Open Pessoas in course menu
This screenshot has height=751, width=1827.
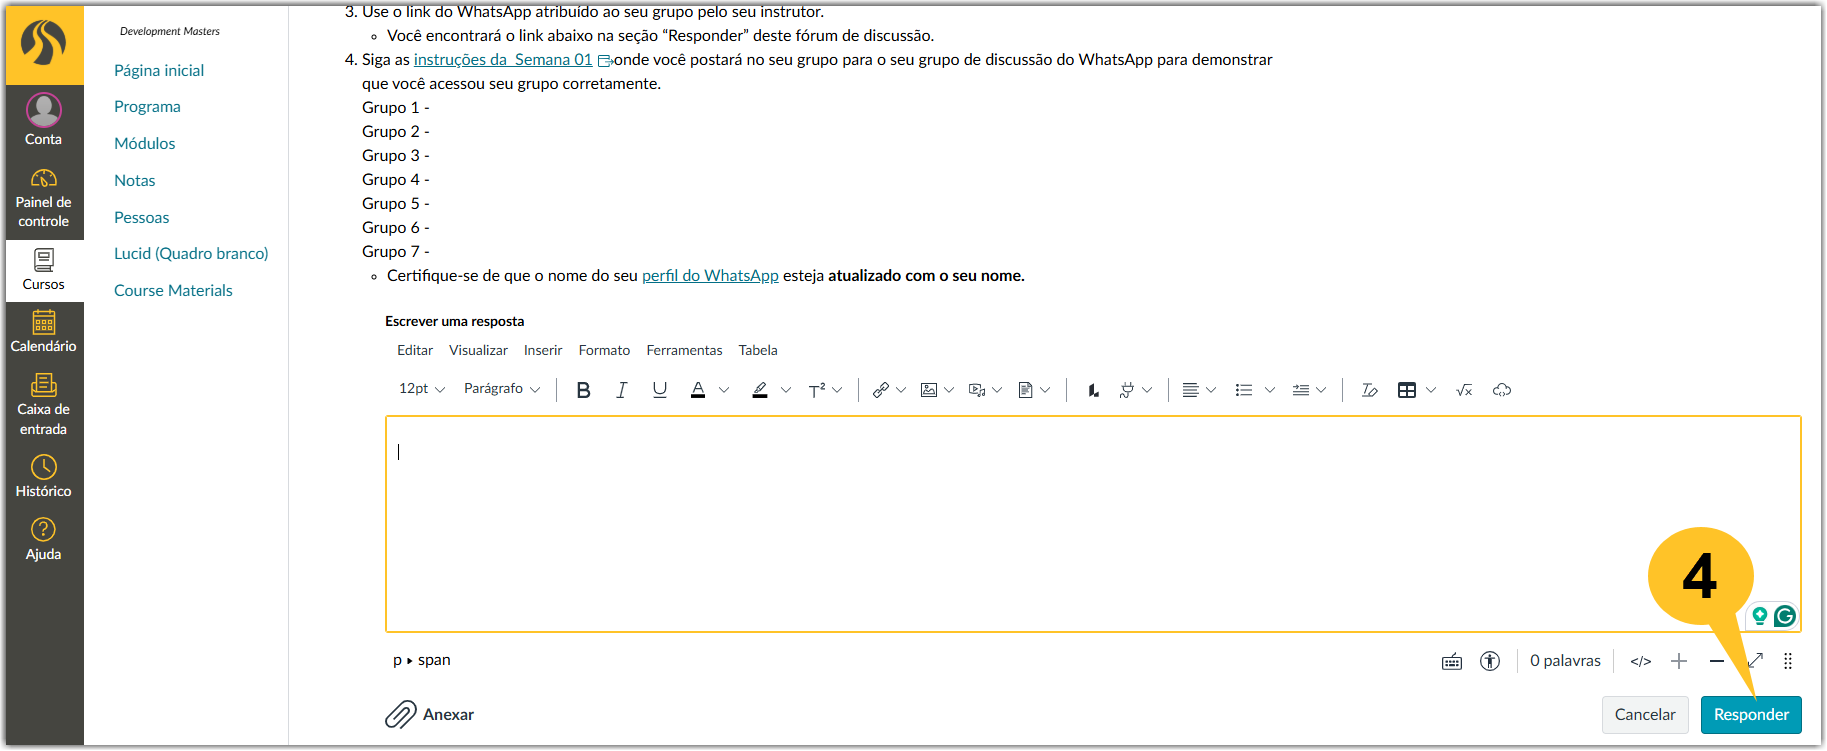pos(142,217)
